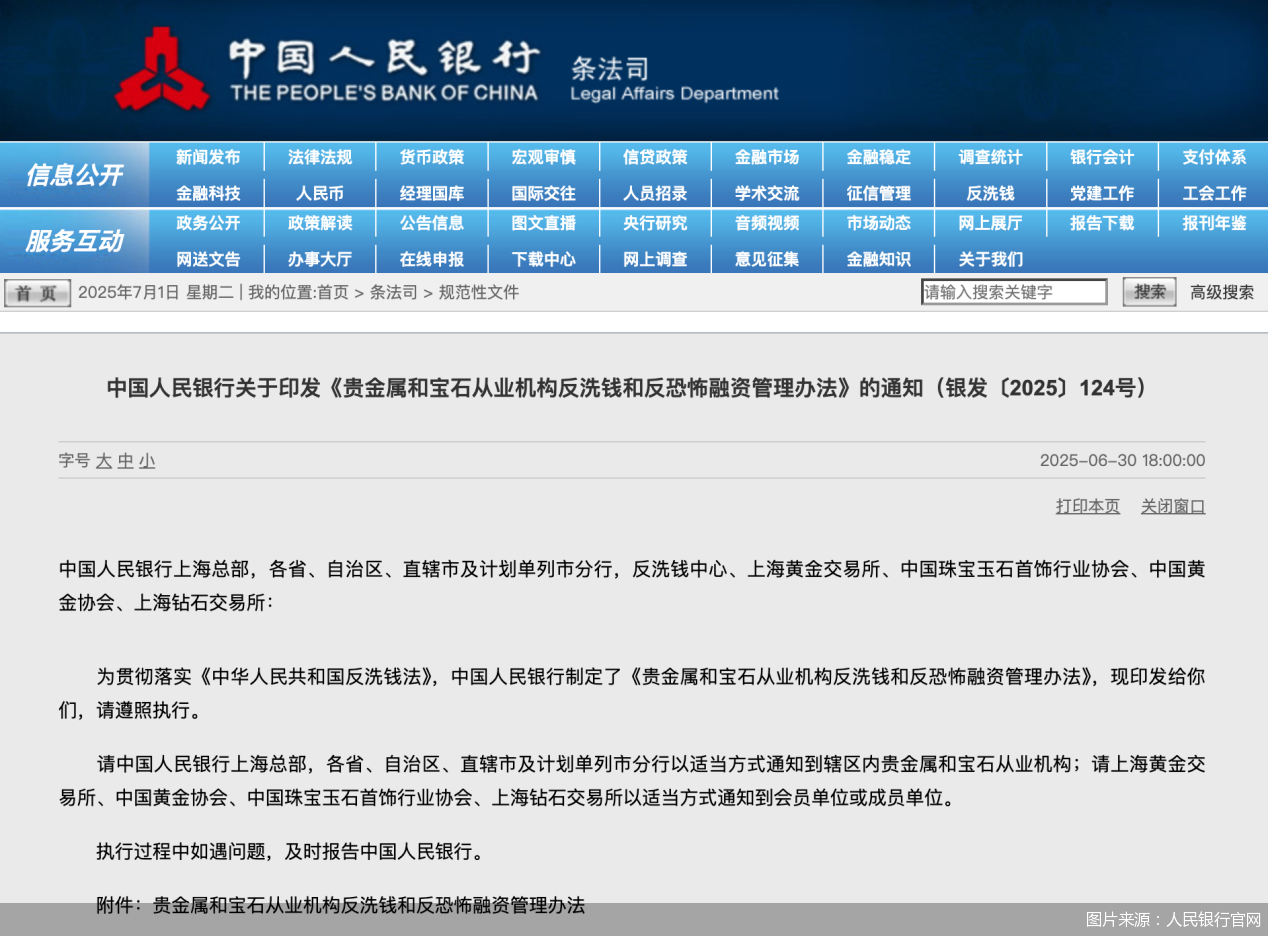
Task: Open 网送文告 link
Action: coord(208,259)
